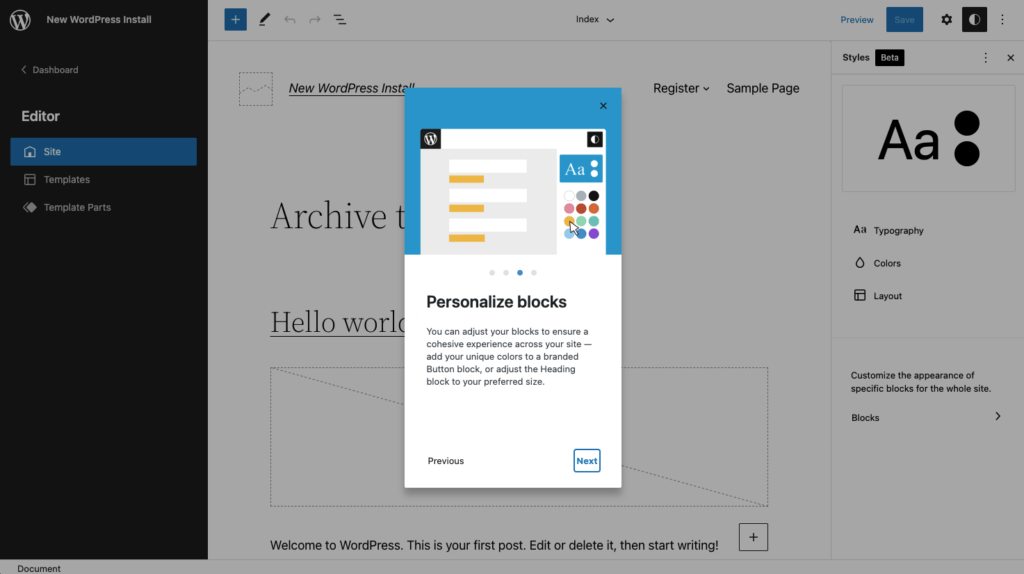Click the New WordPress Install site title in the page header

pos(351,88)
